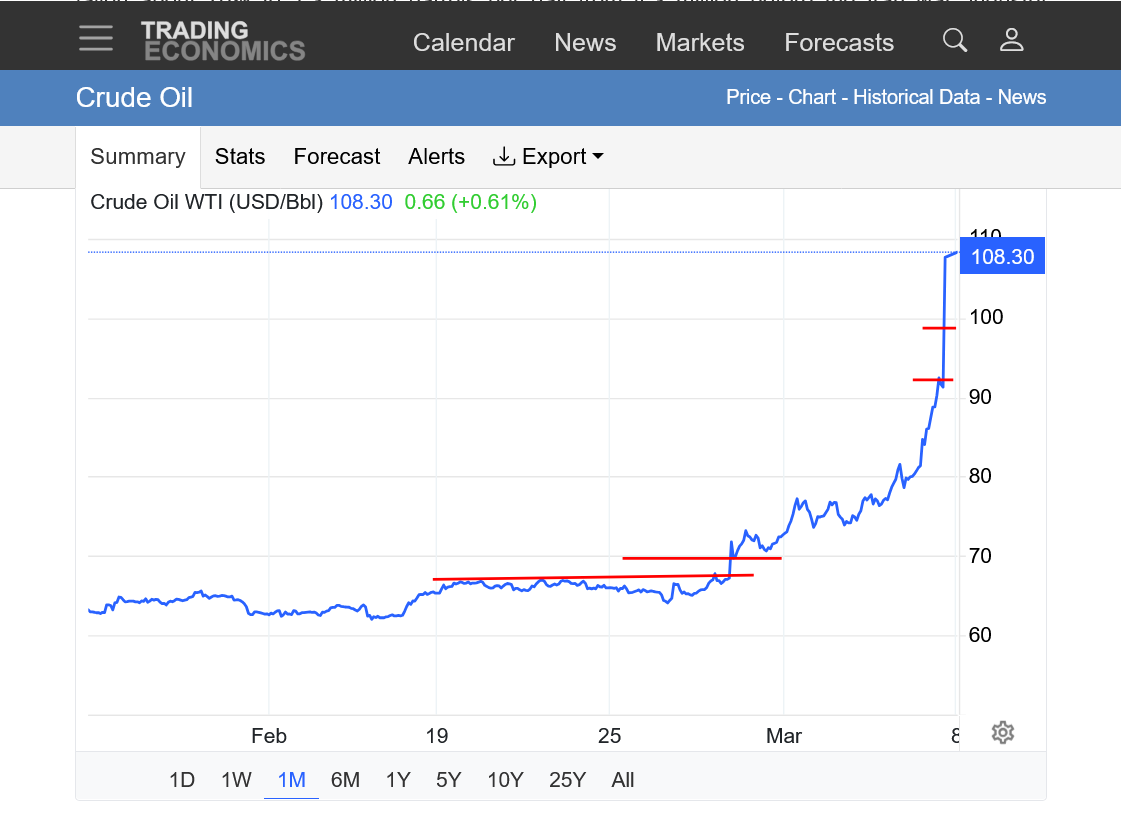The image size is (1121, 828).
Task: Open the Alerts tab
Action: tap(436, 157)
